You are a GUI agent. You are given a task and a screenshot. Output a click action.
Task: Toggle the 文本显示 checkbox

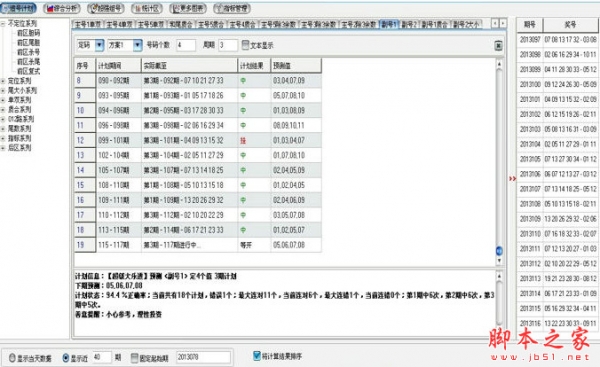(x=245, y=45)
